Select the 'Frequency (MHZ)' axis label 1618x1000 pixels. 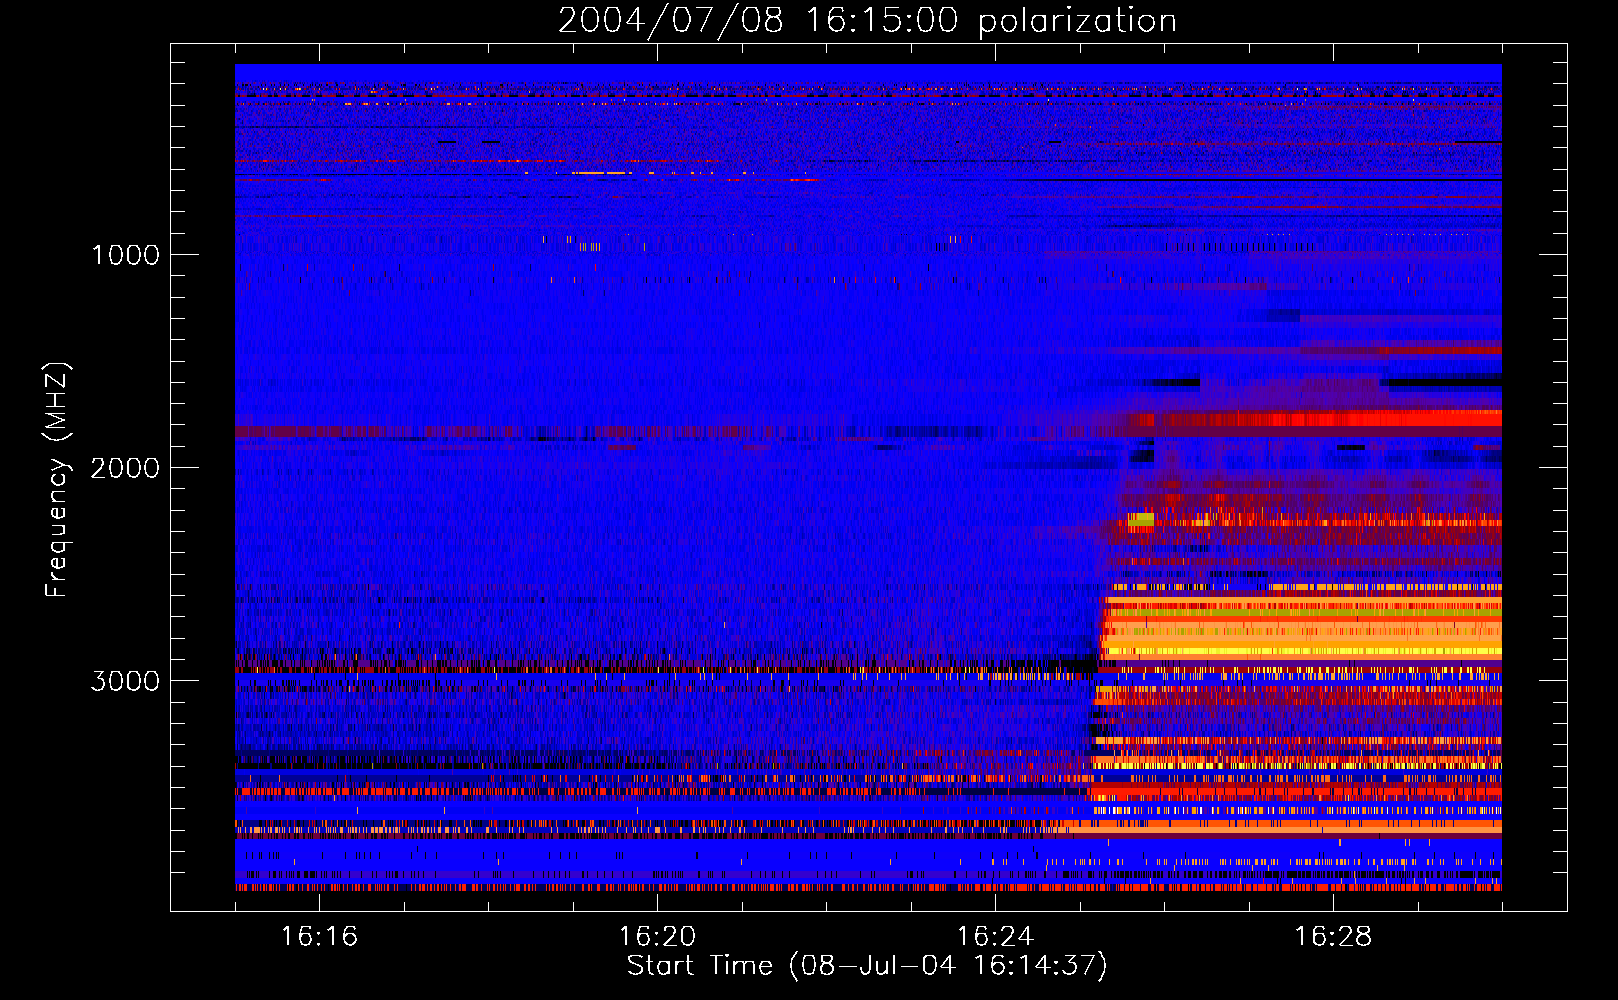point(58,480)
